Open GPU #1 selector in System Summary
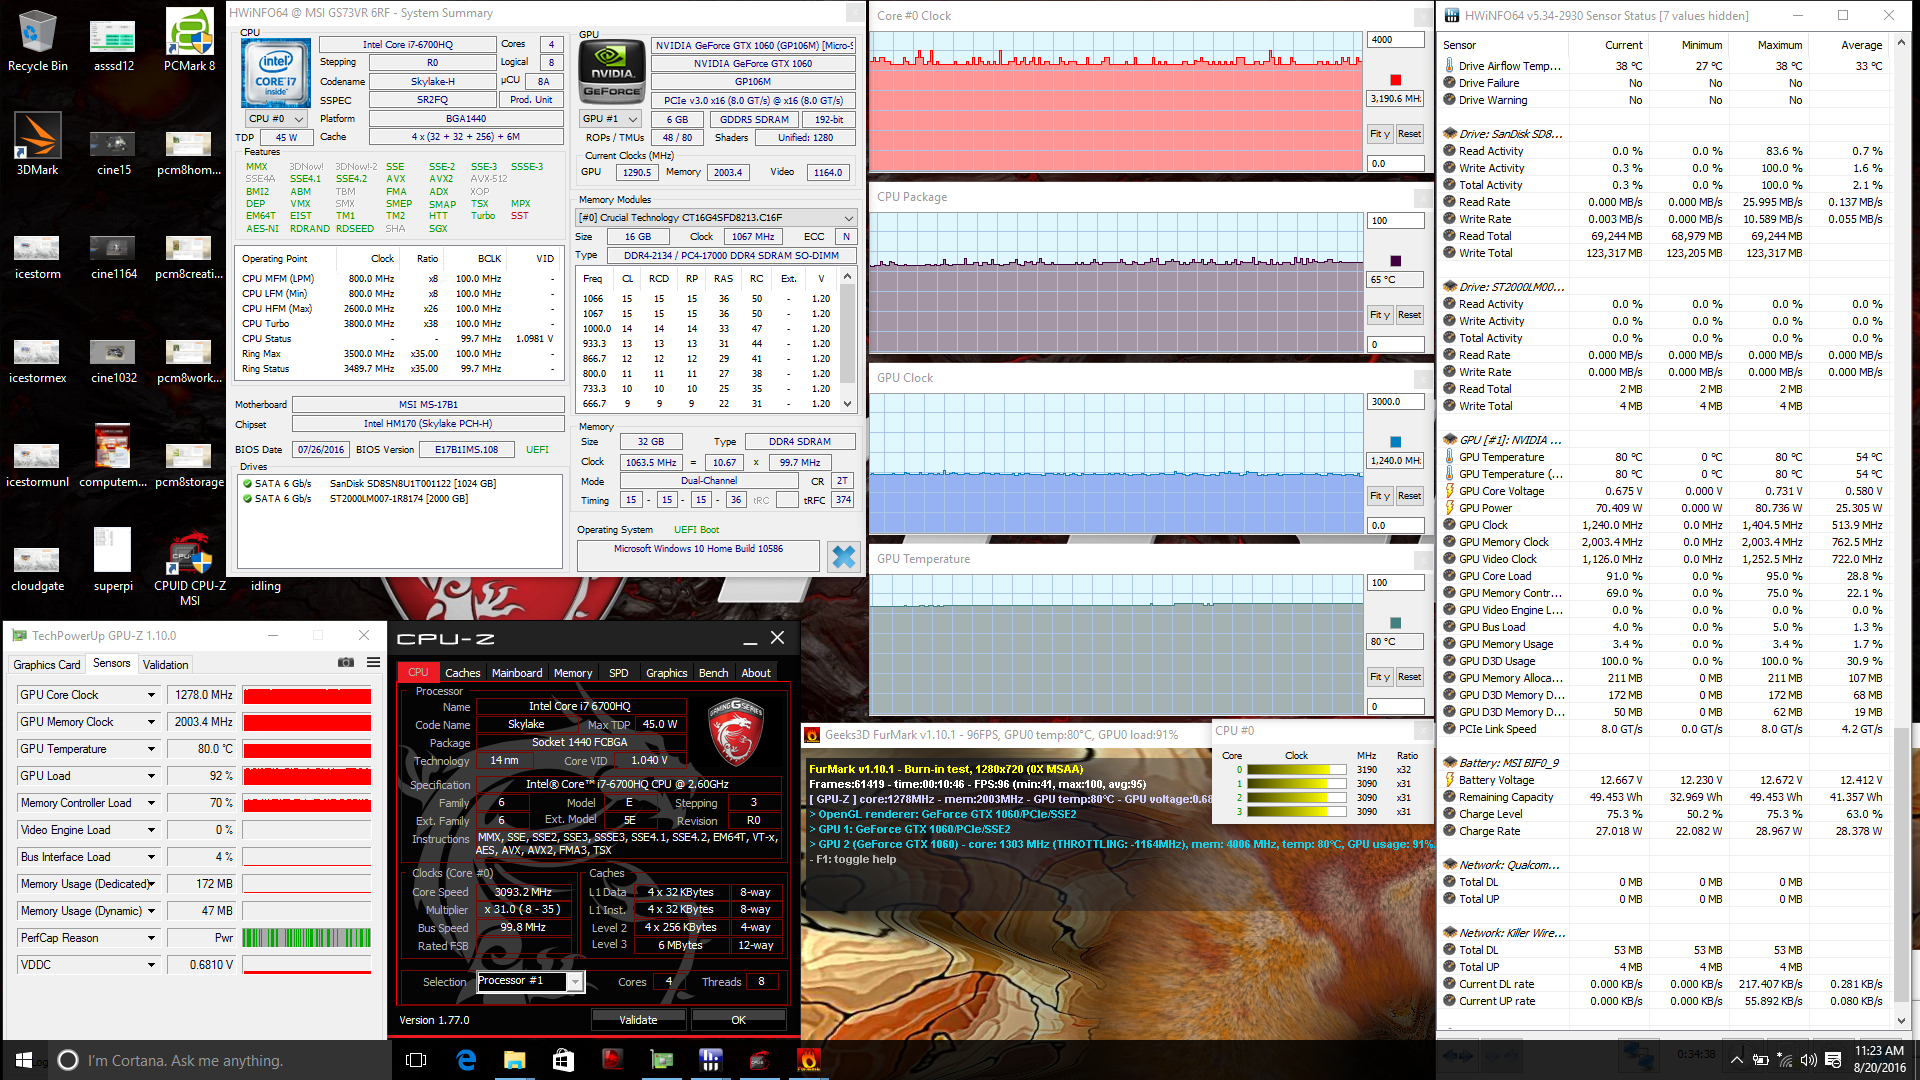The width and height of the screenshot is (1920, 1080). (610, 119)
